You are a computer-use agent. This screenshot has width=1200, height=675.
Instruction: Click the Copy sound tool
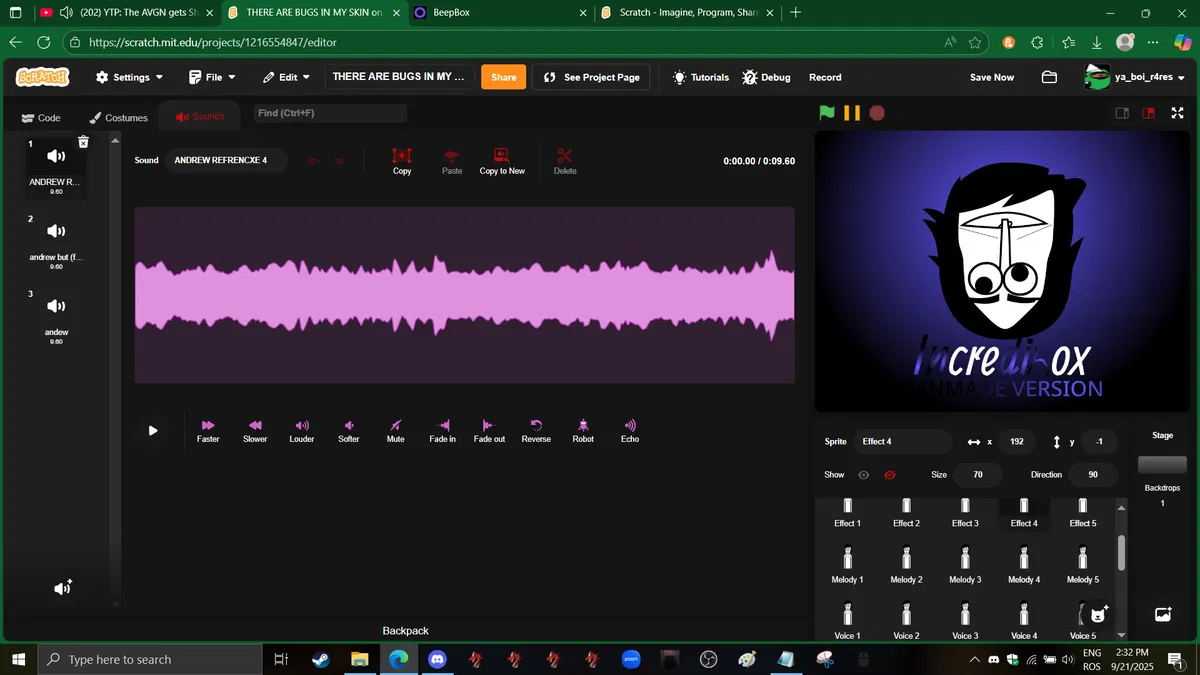coord(402,161)
